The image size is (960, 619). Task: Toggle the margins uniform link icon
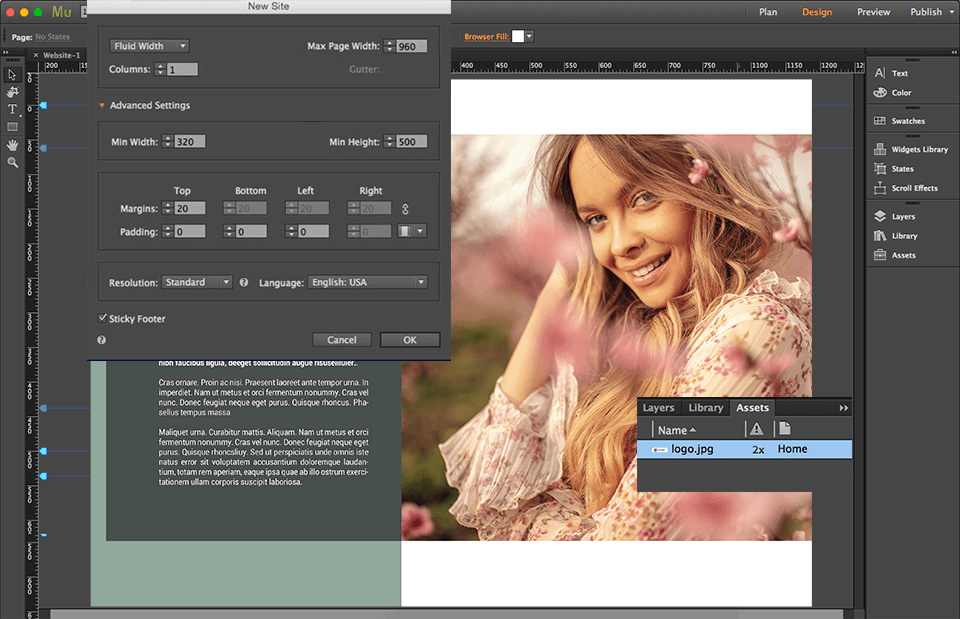(405, 209)
